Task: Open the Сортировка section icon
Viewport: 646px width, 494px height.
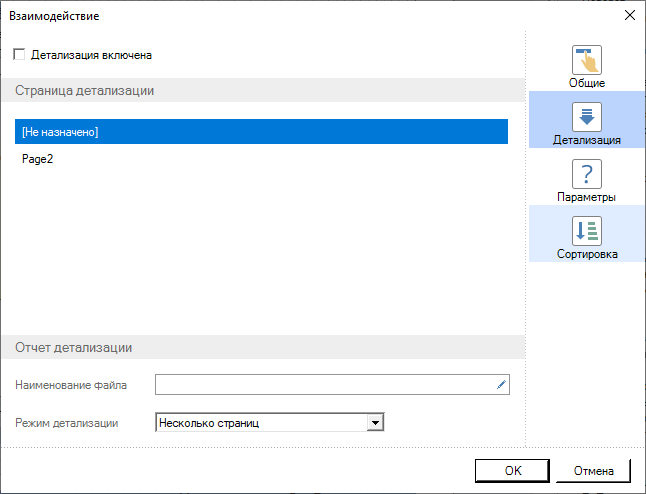Action: (x=587, y=231)
